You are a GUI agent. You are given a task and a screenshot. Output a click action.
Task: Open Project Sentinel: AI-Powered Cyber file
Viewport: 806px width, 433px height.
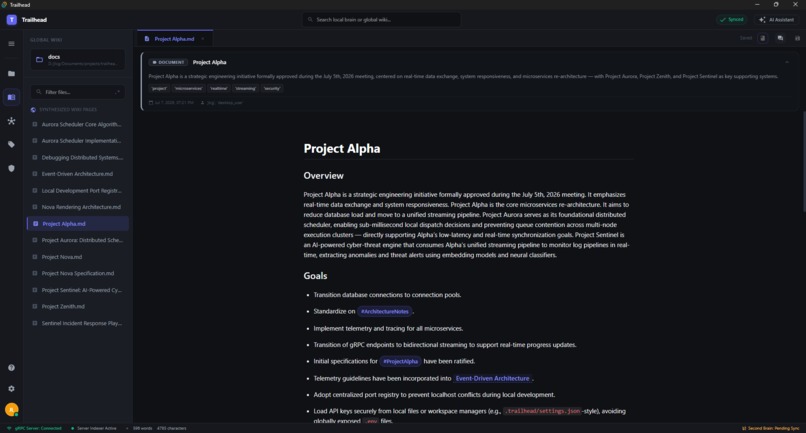[x=78, y=290]
